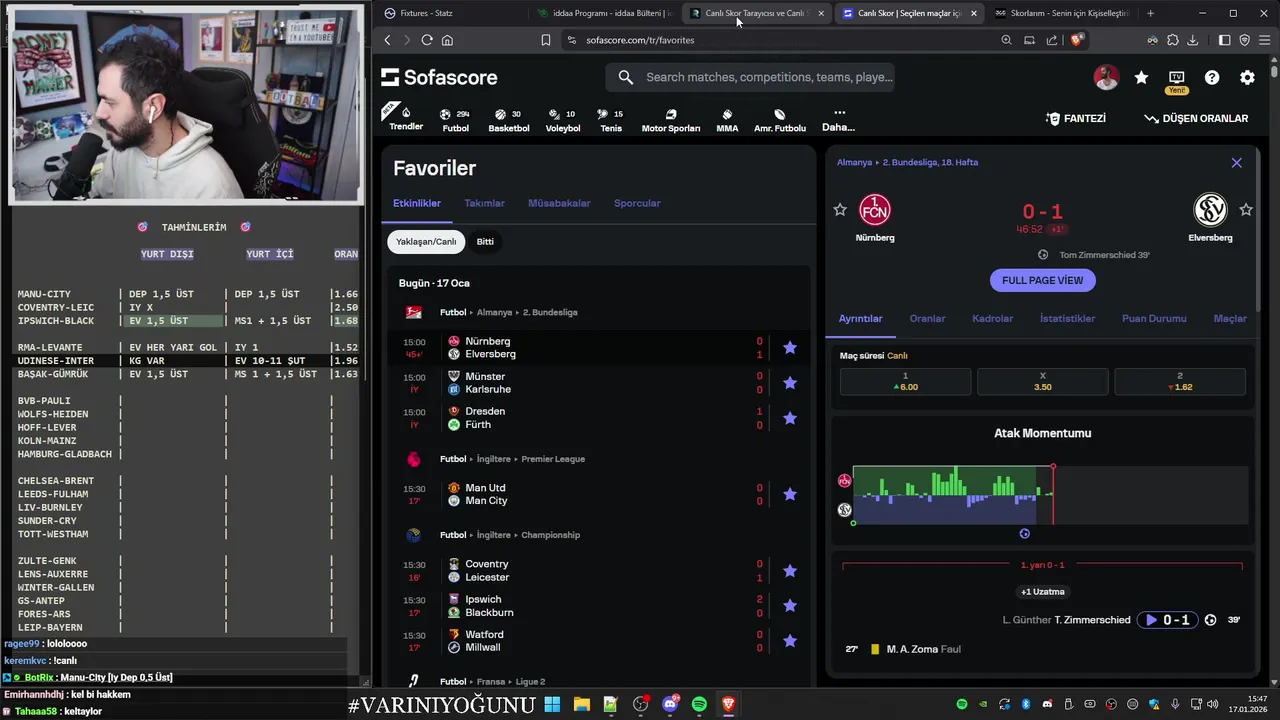Click the home win odds 6.00
The height and width of the screenshot is (720, 1280).
(x=905, y=382)
